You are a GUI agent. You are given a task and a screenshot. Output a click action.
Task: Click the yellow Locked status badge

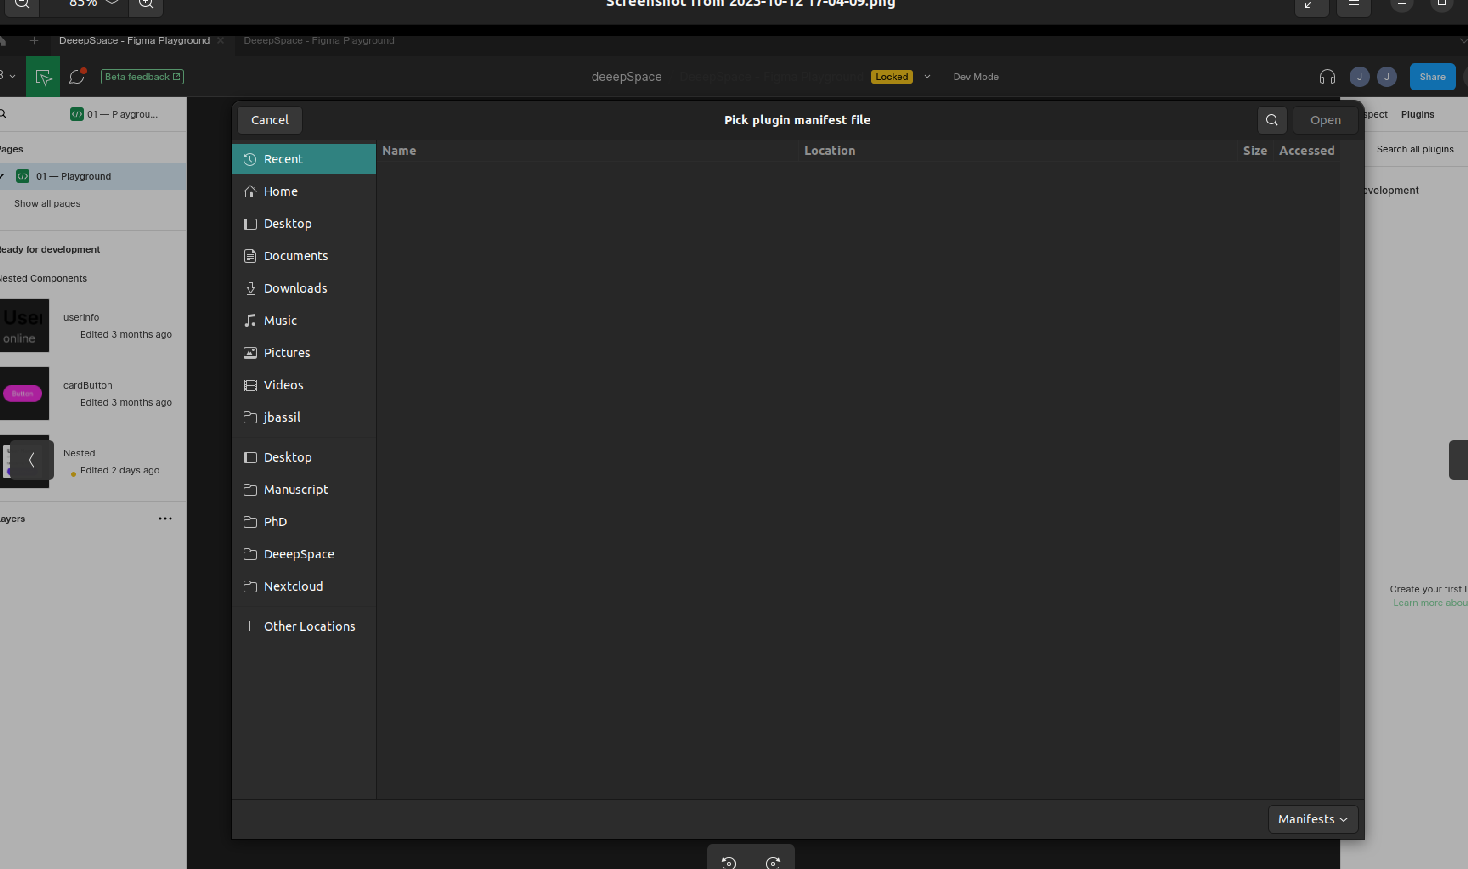pos(891,76)
